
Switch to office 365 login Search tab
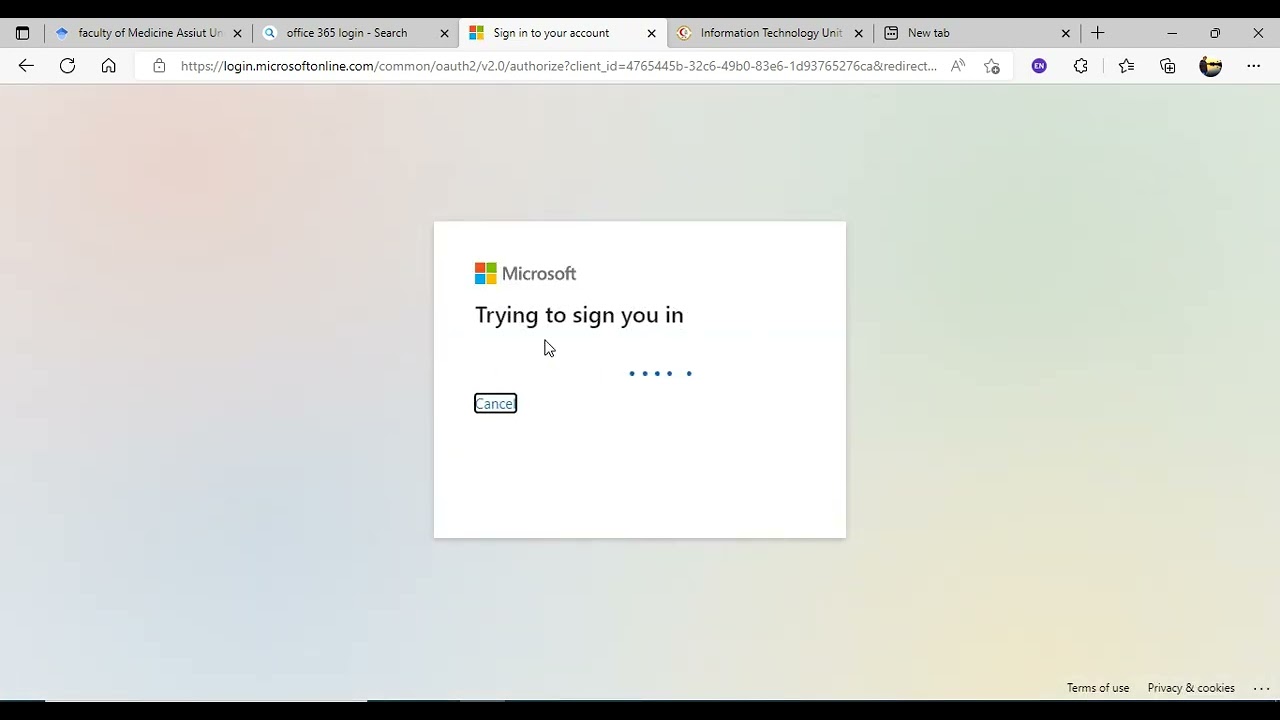[356, 33]
